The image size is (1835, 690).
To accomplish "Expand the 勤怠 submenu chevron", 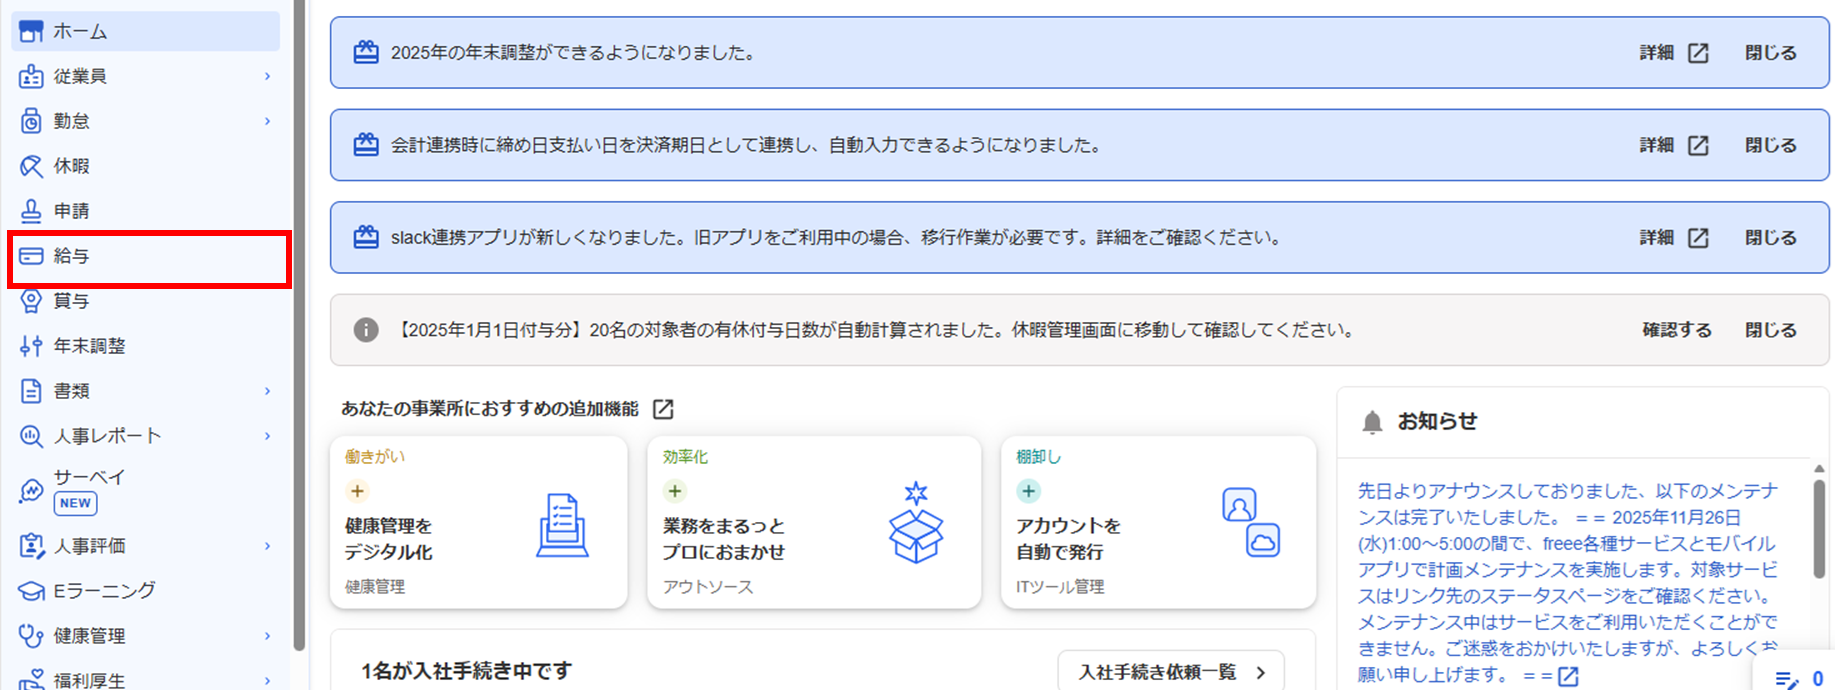I will pyautogui.click(x=267, y=121).
